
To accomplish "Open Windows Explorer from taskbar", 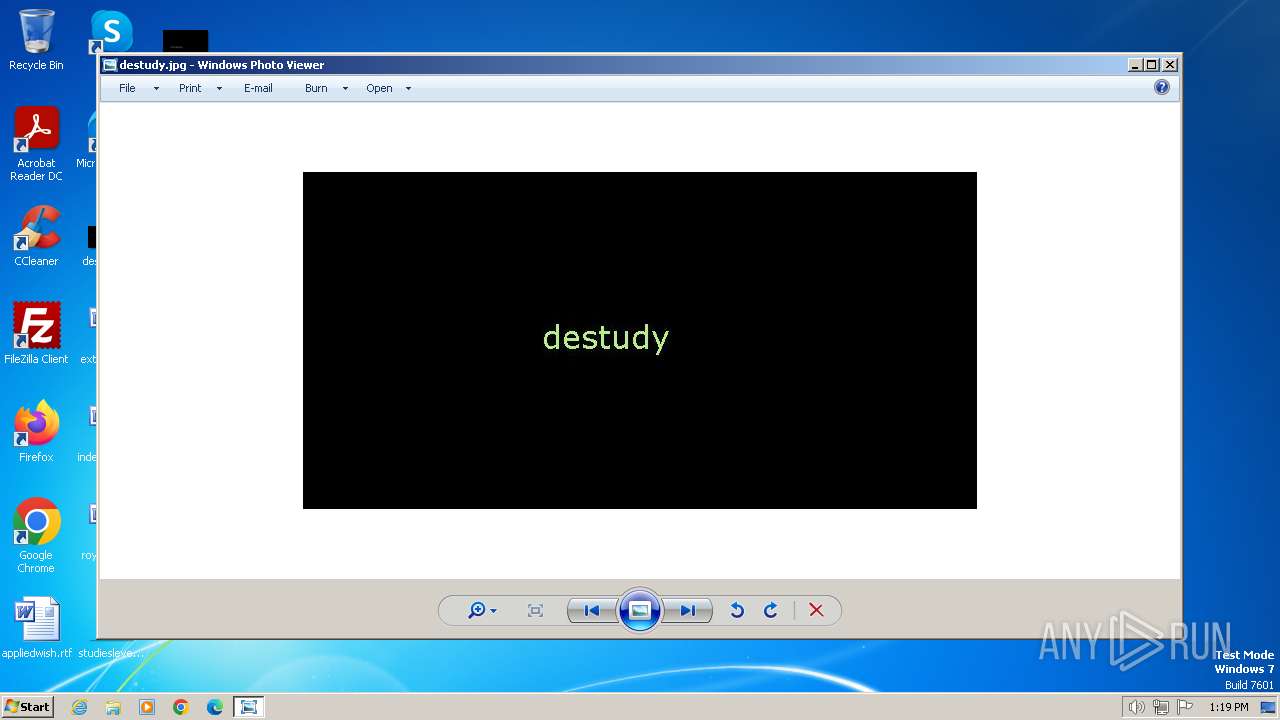I will (x=113, y=707).
